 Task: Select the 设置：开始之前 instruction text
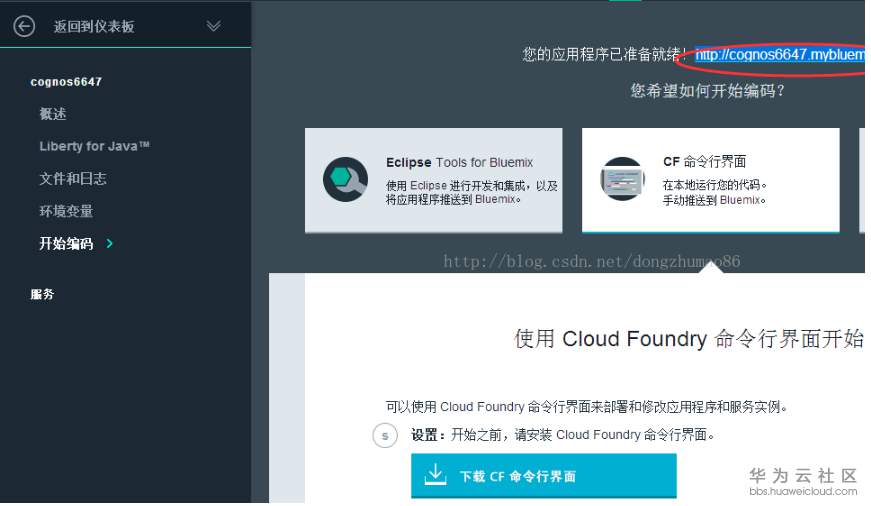(x=562, y=434)
